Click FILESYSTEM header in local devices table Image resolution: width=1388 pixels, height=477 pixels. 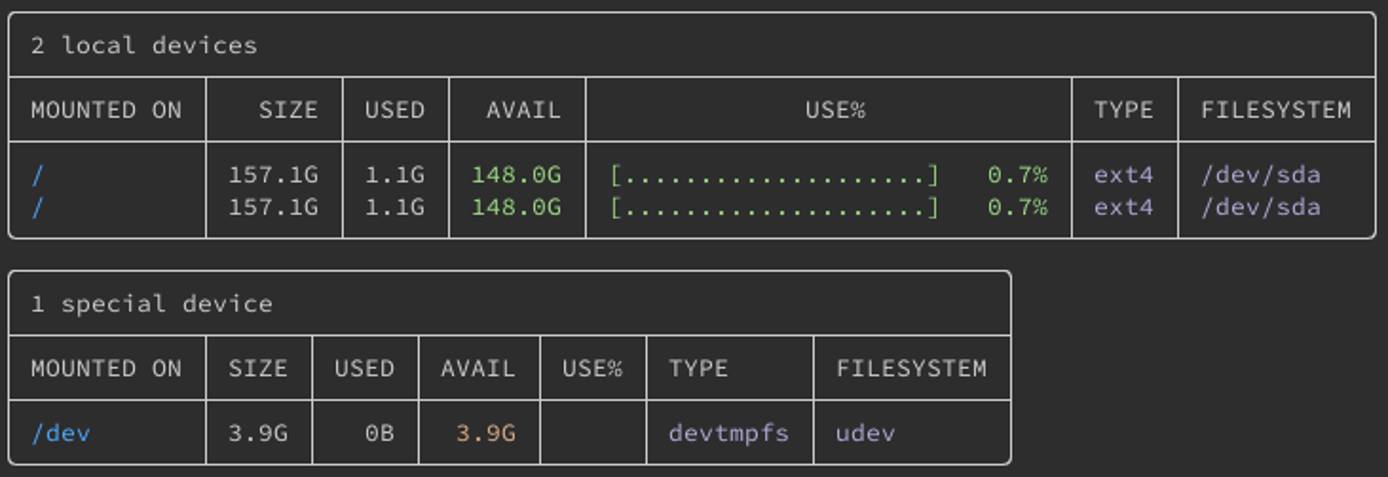pyautogui.click(x=1275, y=110)
